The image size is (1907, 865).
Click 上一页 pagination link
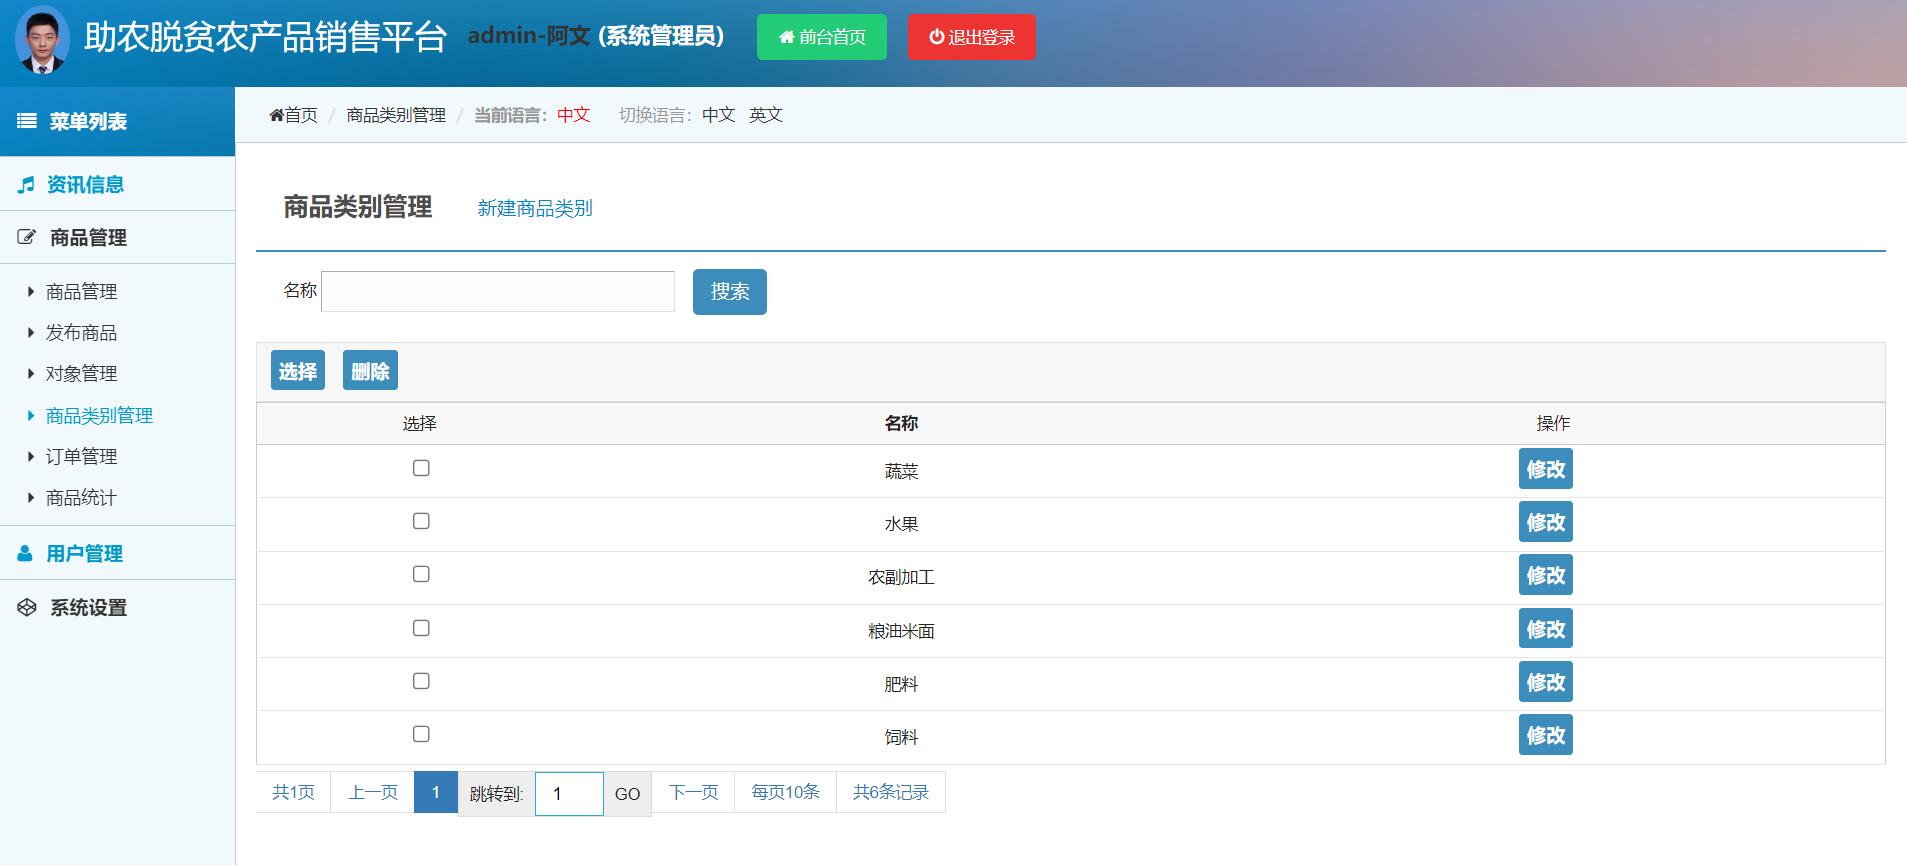(373, 792)
